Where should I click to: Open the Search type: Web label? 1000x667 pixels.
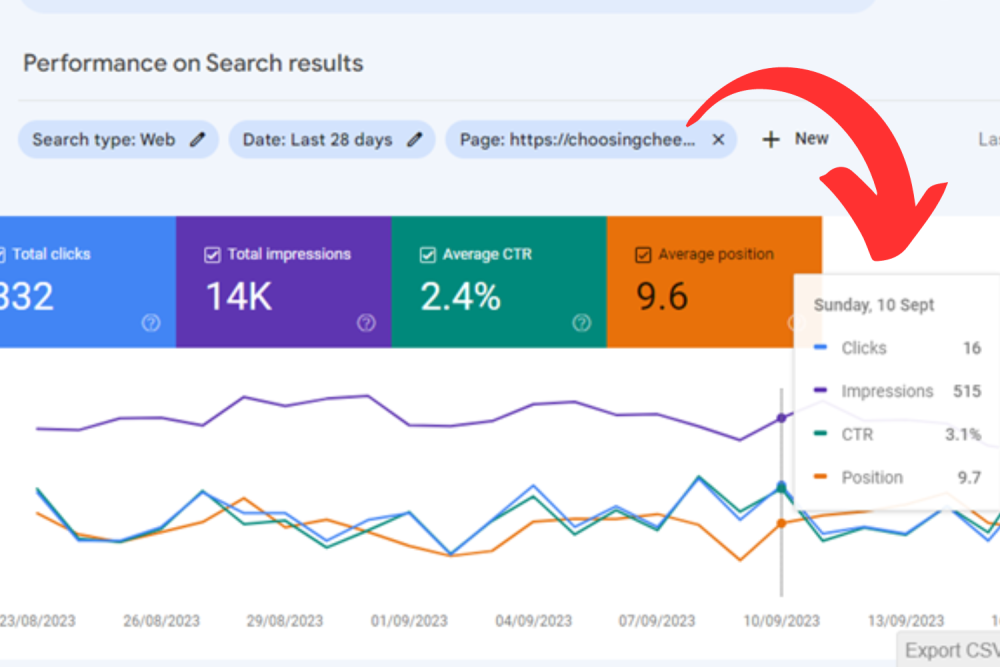103,140
